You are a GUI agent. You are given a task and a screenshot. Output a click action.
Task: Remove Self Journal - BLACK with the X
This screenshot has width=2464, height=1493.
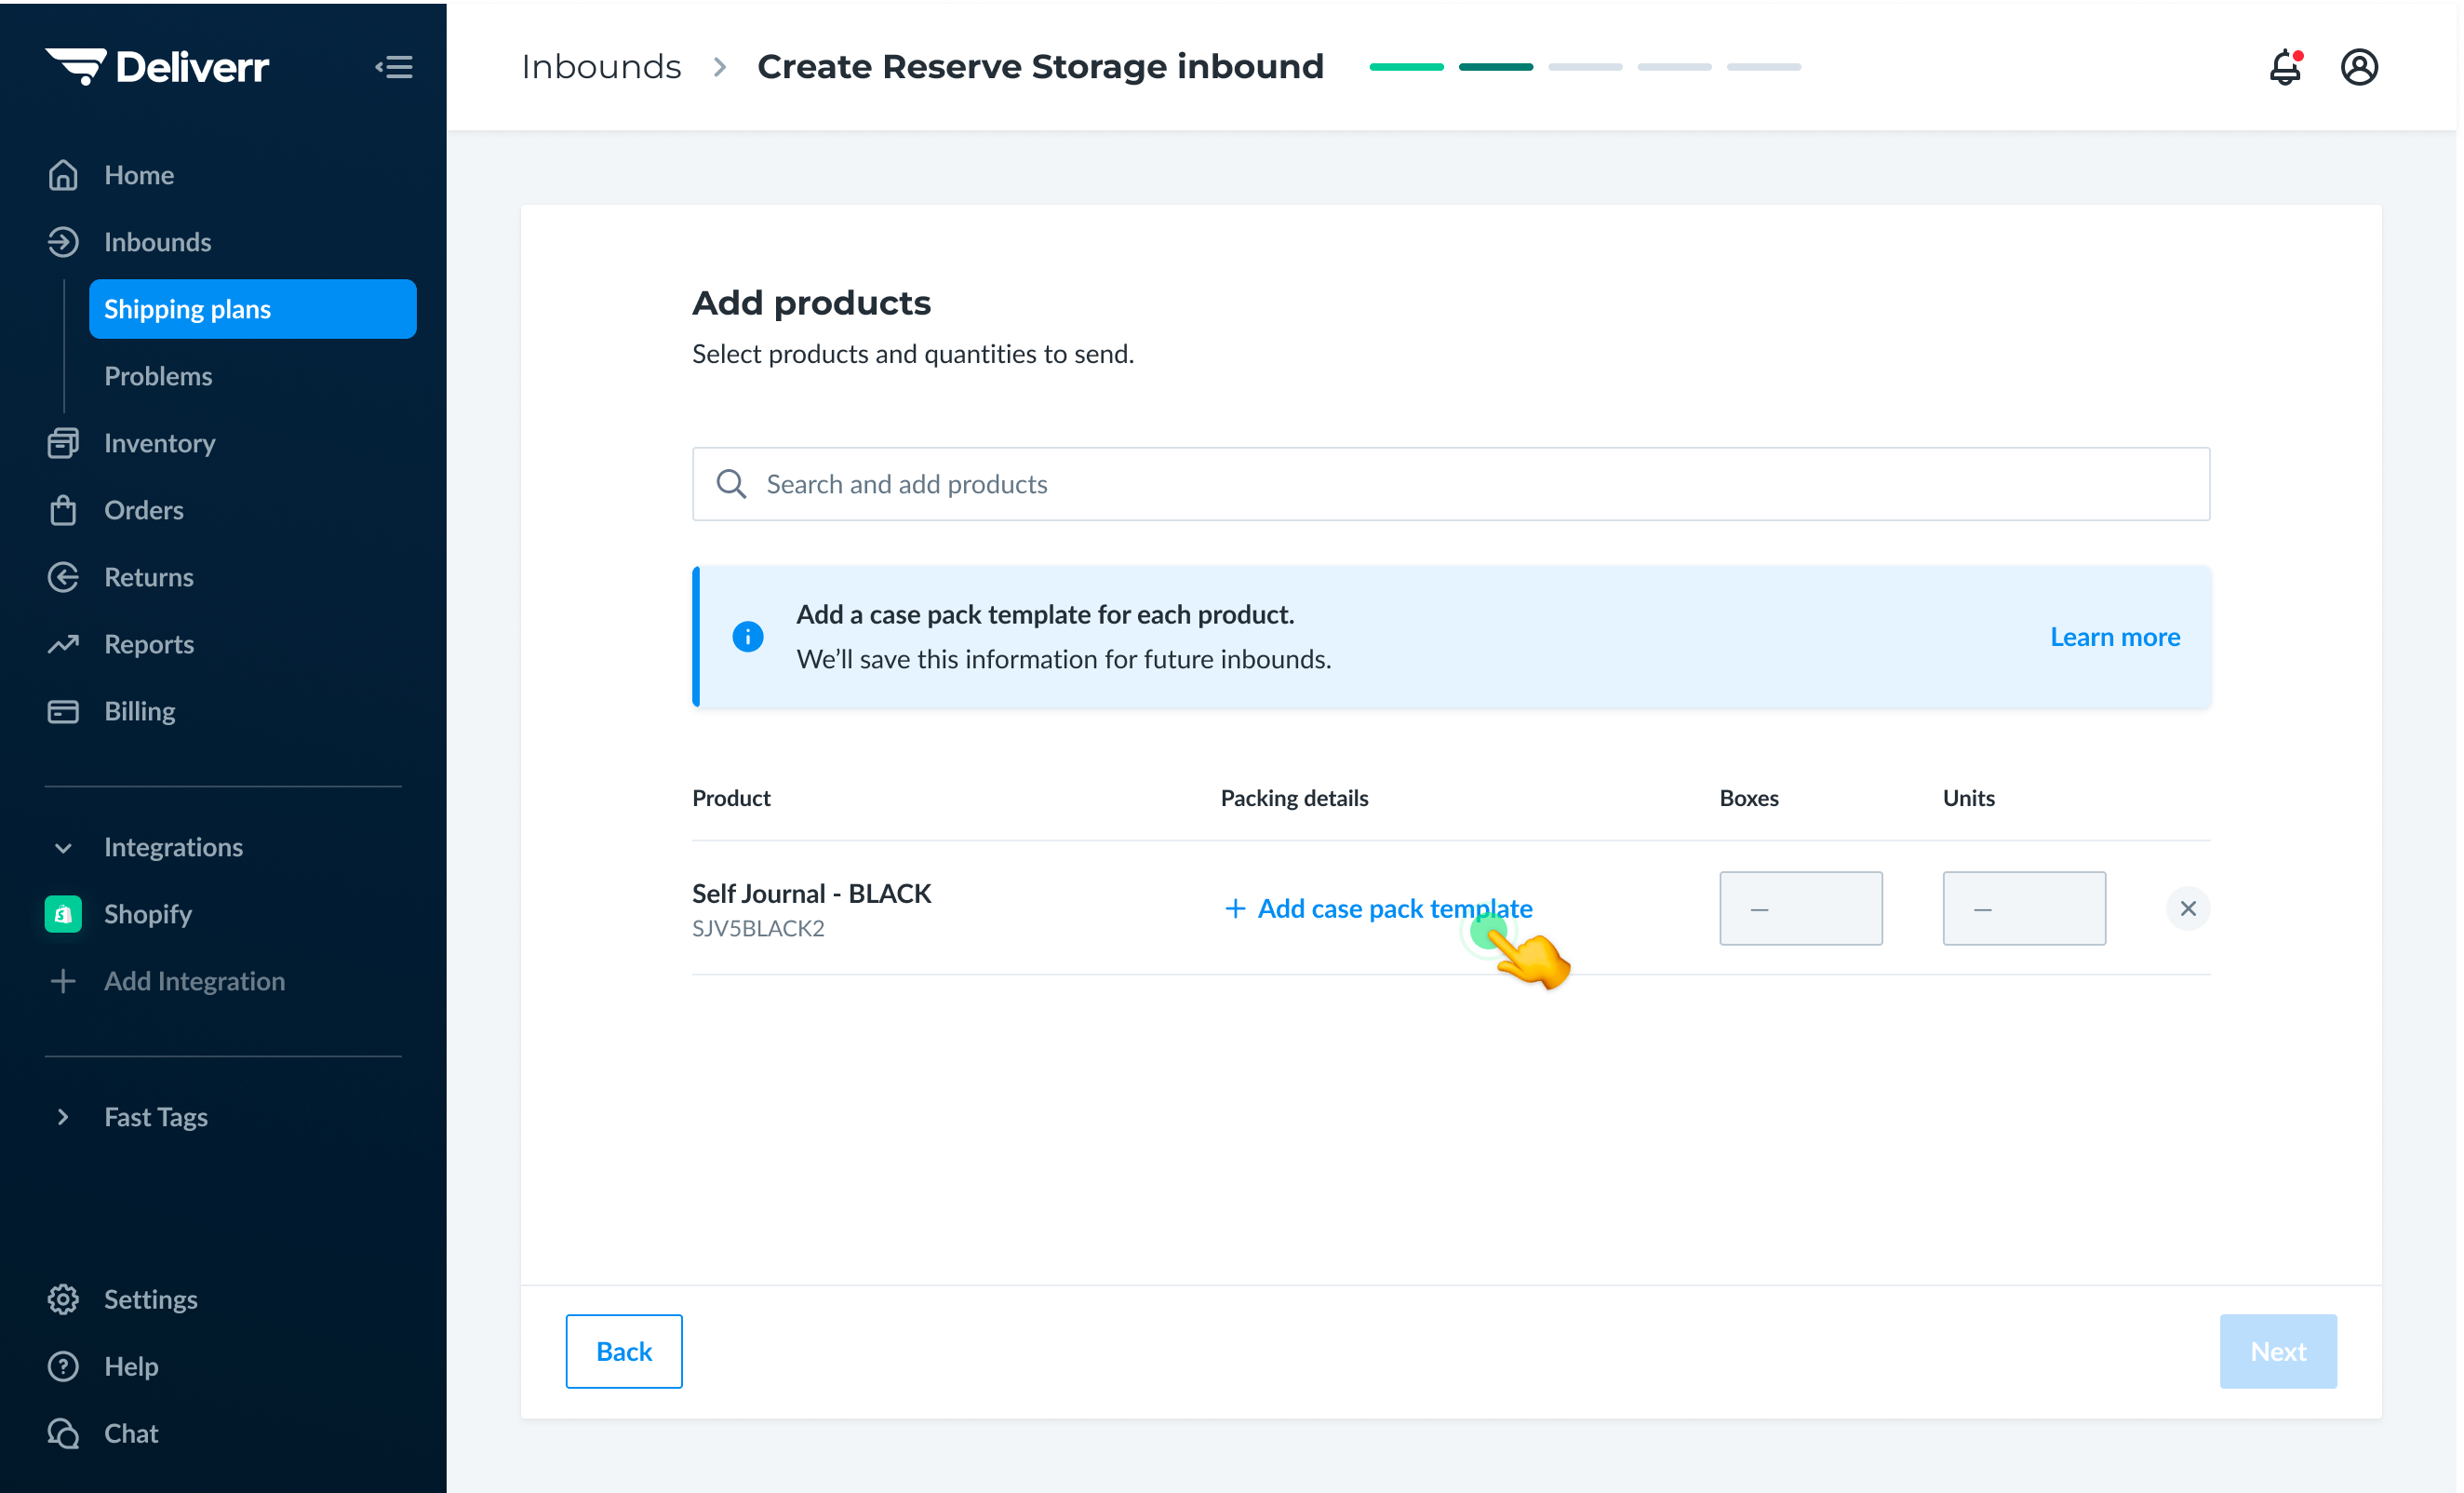click(x=2188, y=908)
